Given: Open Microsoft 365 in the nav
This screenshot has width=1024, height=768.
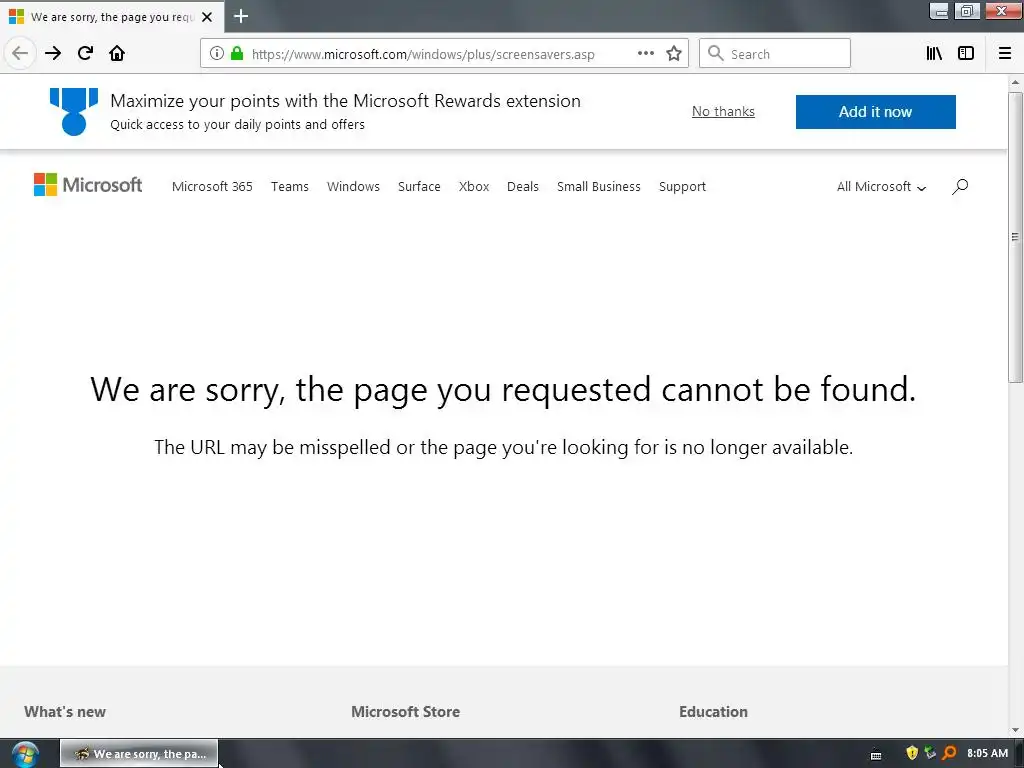Looking at the screenshot, I should coord(212,187).
